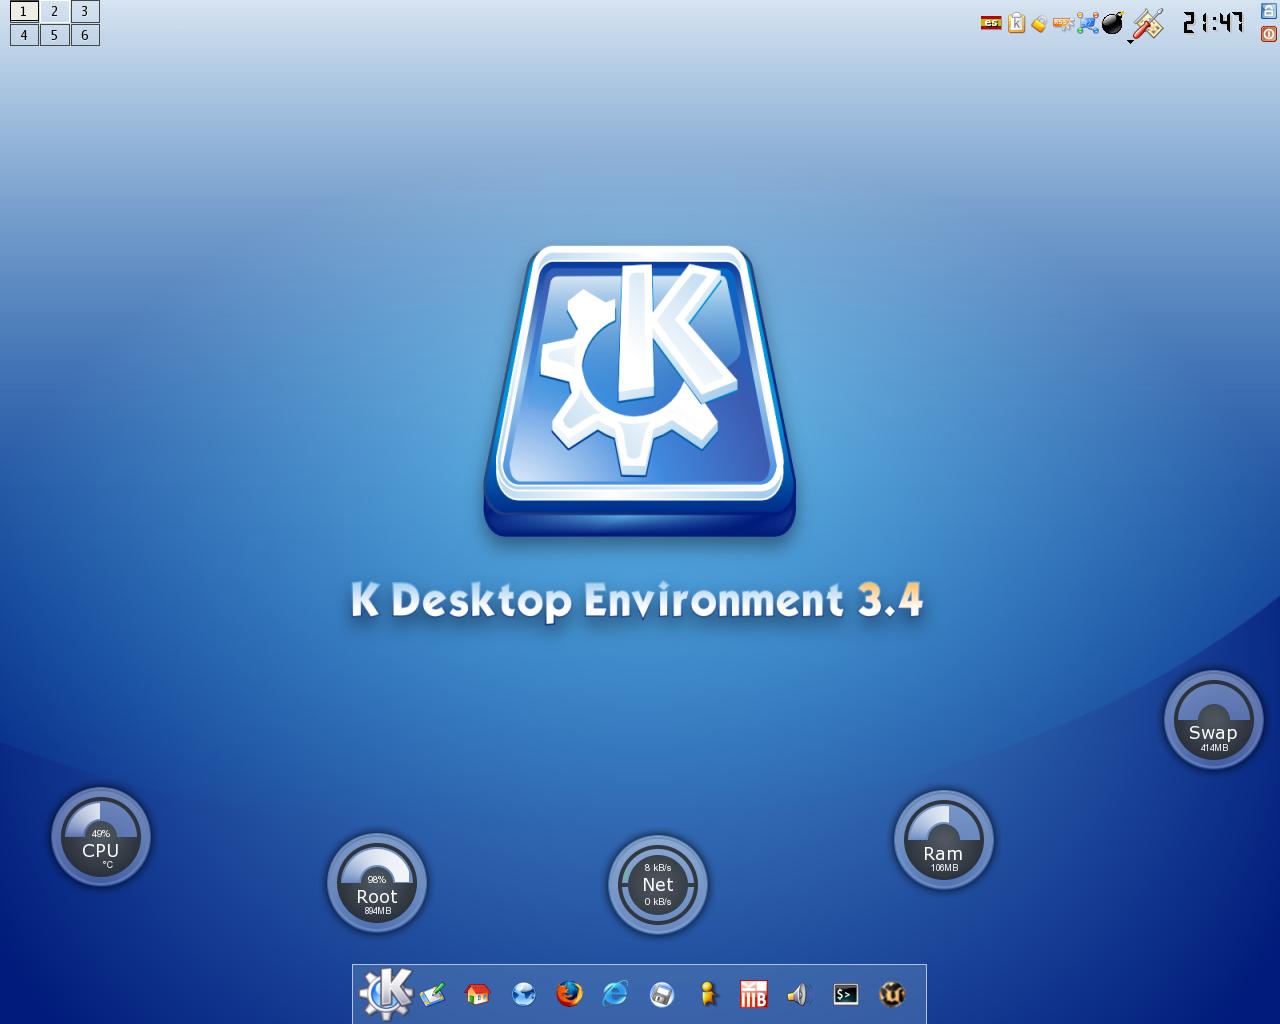Click the Root disk usage gauge

point(377,883)
